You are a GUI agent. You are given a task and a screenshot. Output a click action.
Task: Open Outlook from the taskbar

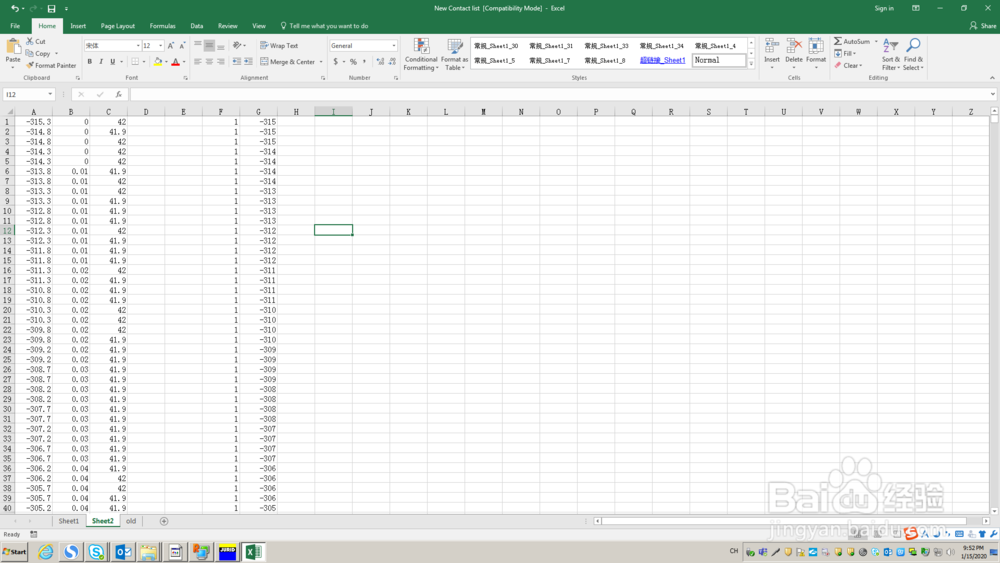123,552
